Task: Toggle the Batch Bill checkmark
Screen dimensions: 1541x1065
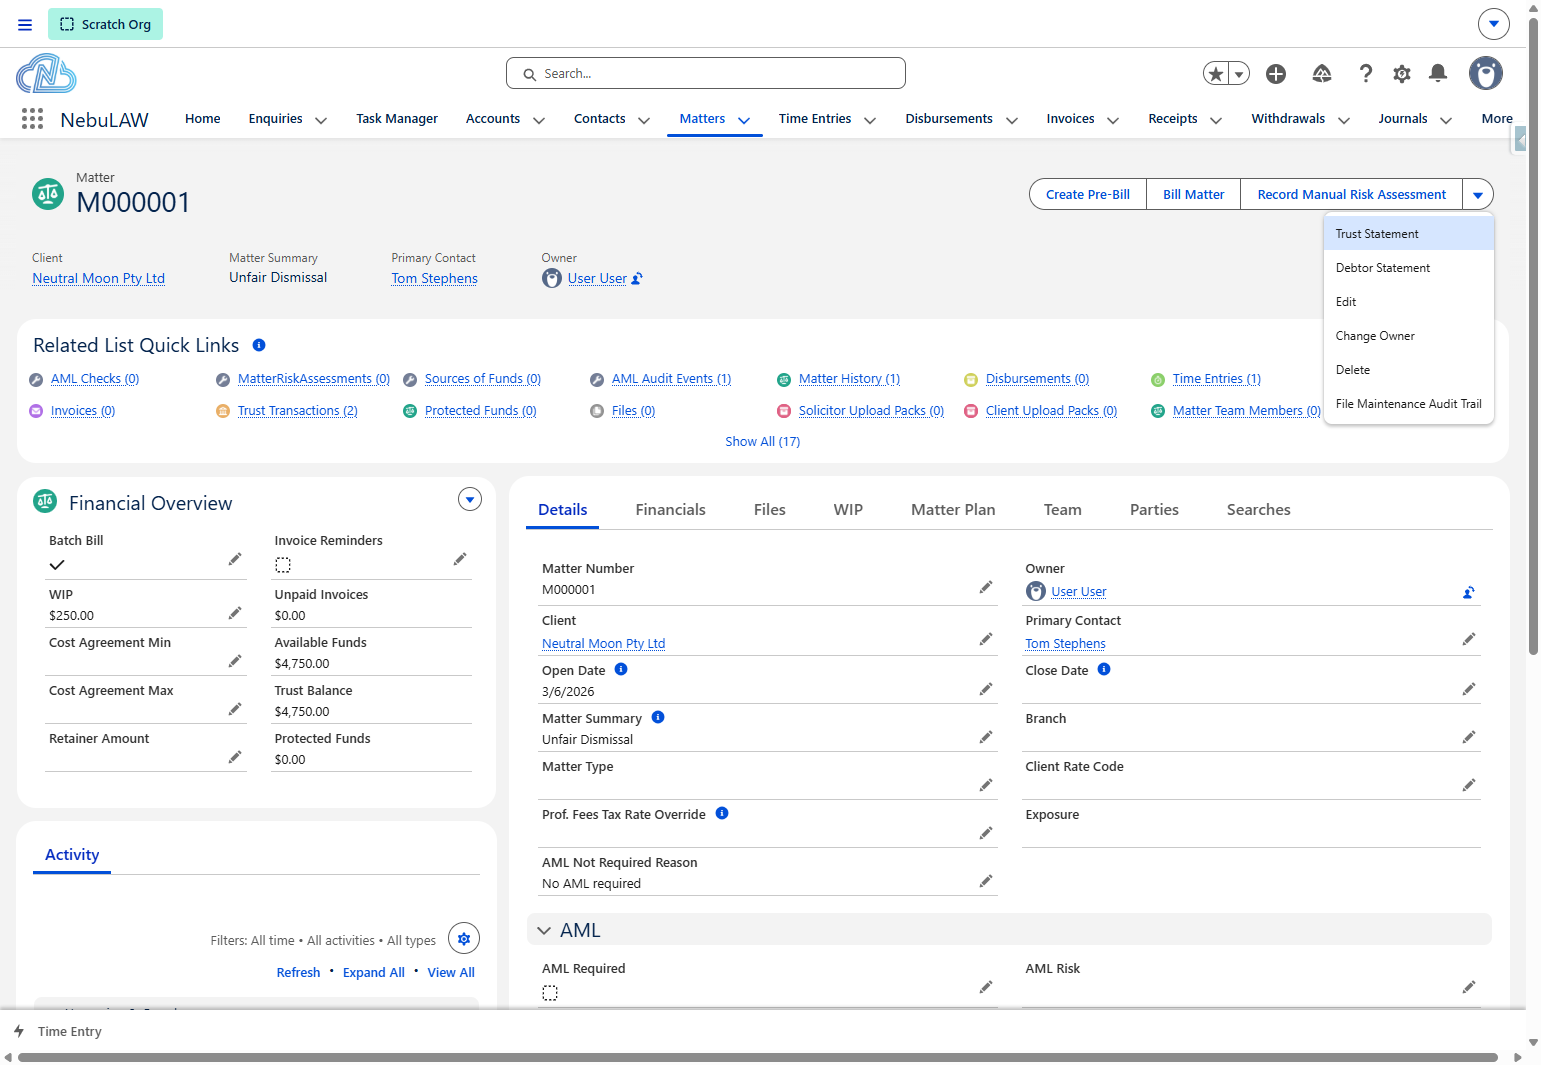Action: point(57,565)
